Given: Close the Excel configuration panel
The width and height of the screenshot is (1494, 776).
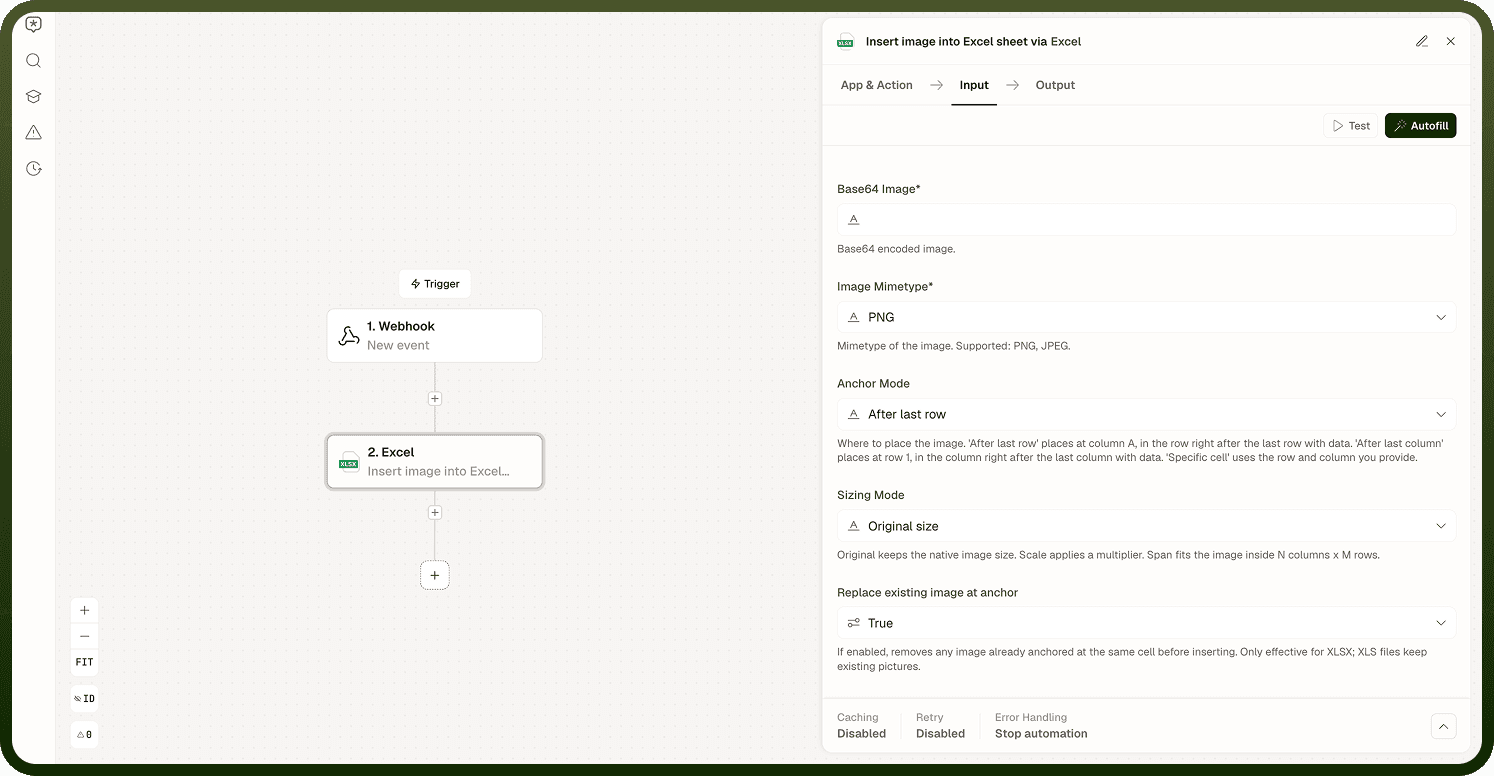Looking at the screenshot, I should coord(1451,42).
